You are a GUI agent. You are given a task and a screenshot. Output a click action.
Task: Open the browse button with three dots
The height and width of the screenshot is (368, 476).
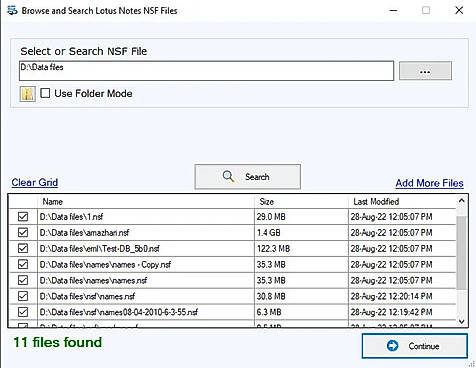[425, 71]
